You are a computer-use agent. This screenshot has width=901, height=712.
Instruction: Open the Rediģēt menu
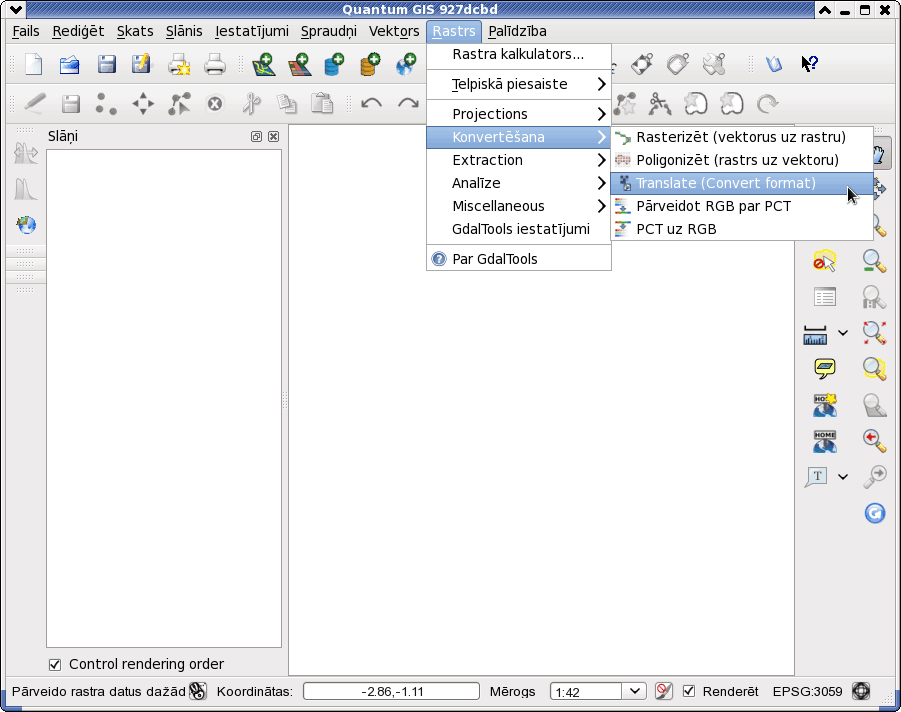coord(78,31)
